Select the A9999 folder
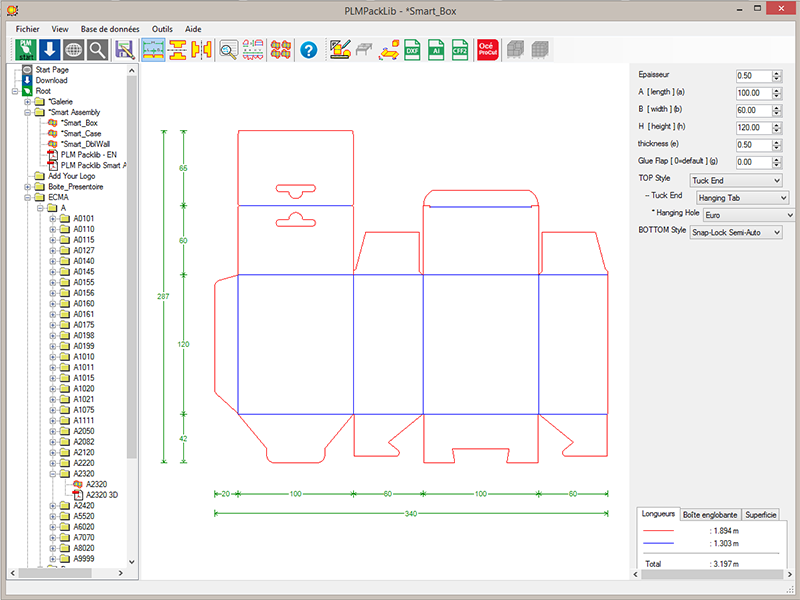This screenshot has height=600, width=800. [x=84, y=559]
